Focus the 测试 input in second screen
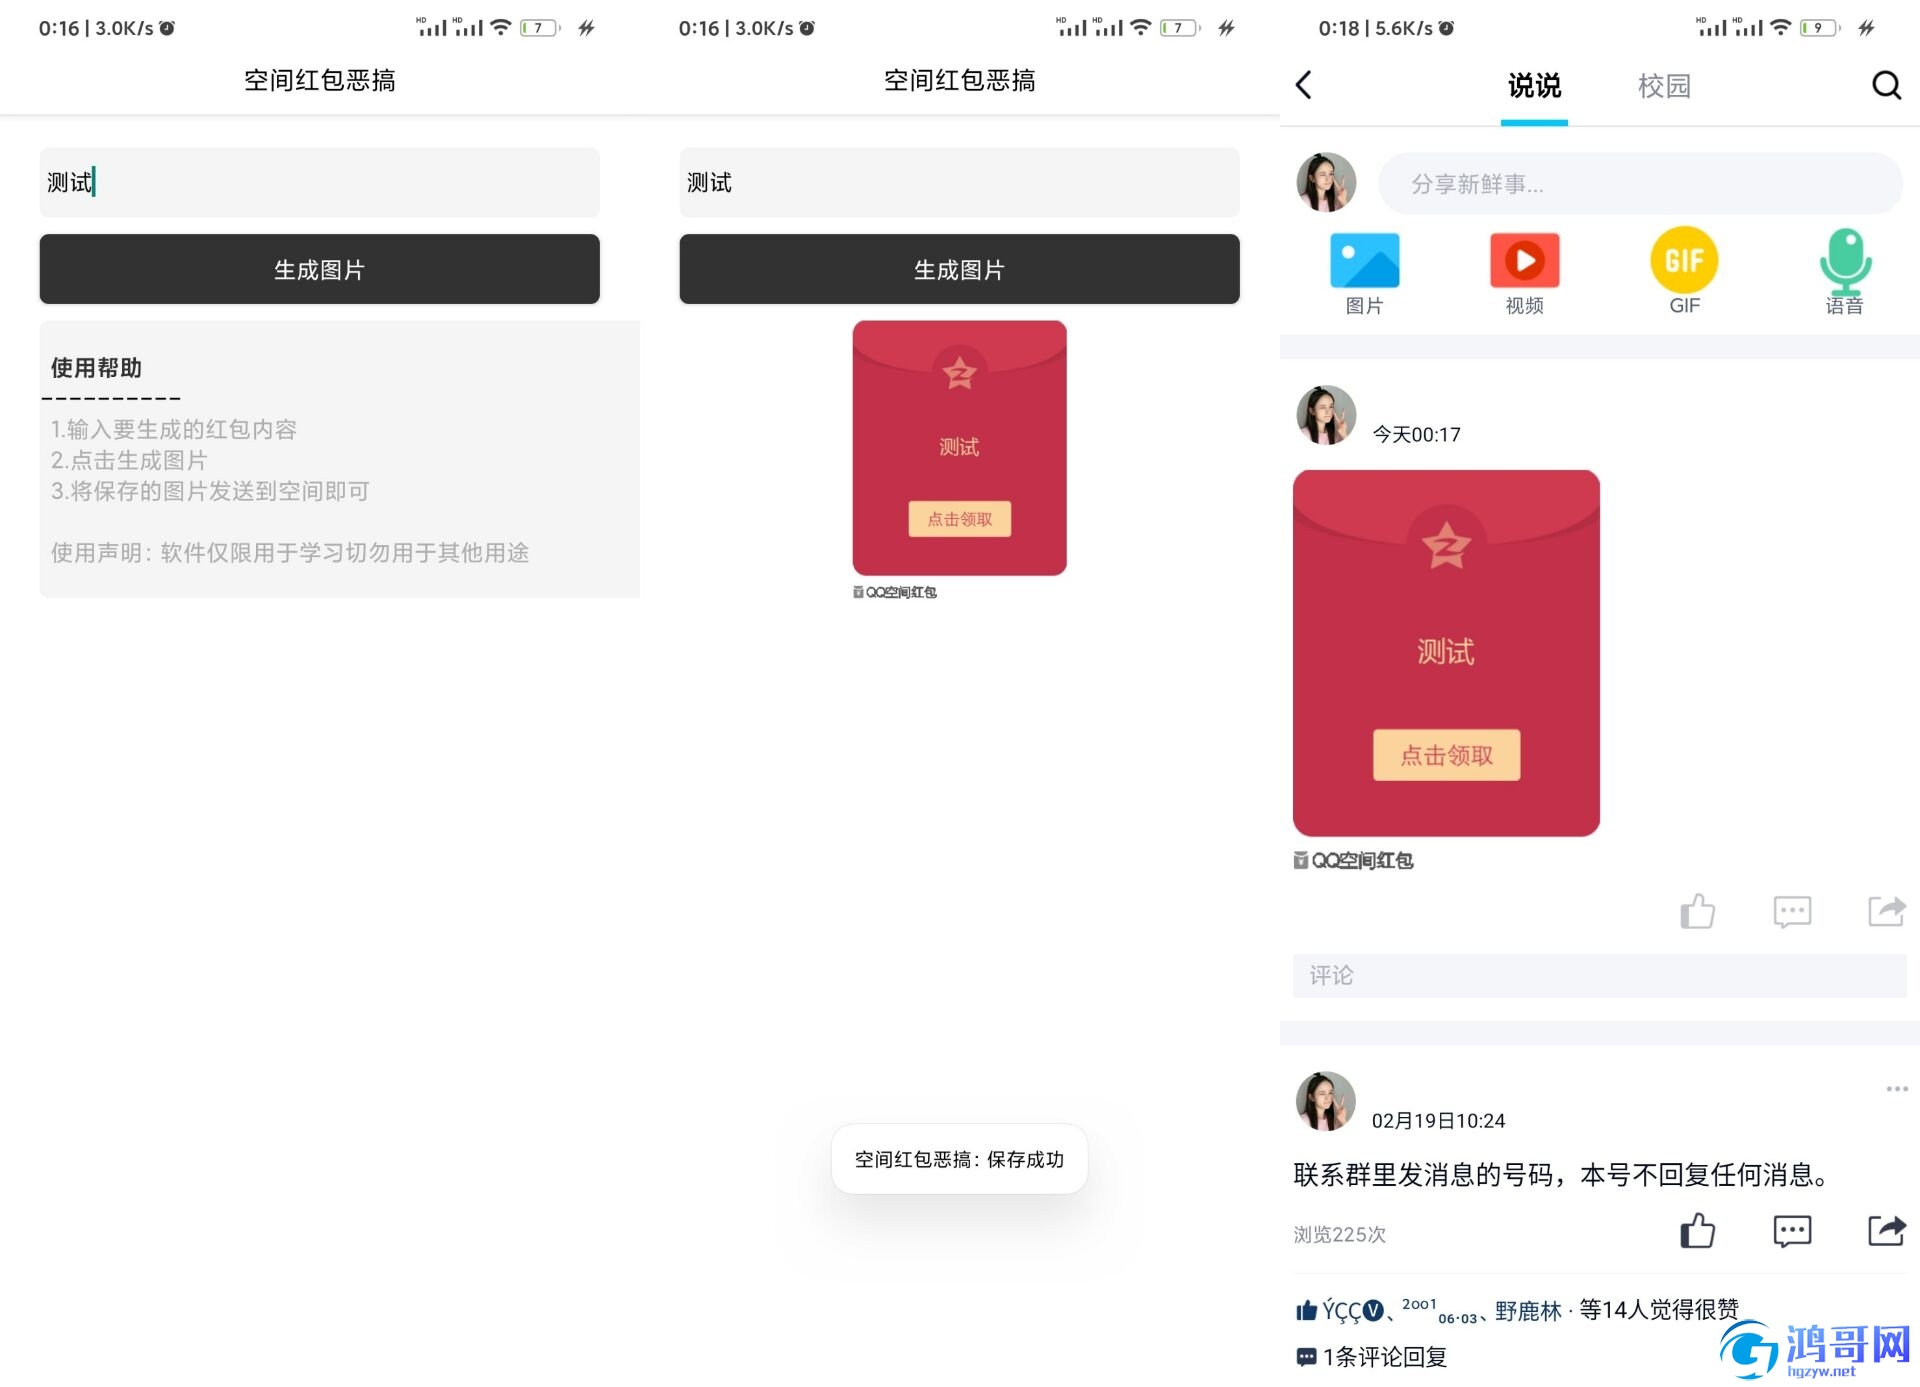The height and width of the screenshot is (1387, 1920). (x=960, y=182)
